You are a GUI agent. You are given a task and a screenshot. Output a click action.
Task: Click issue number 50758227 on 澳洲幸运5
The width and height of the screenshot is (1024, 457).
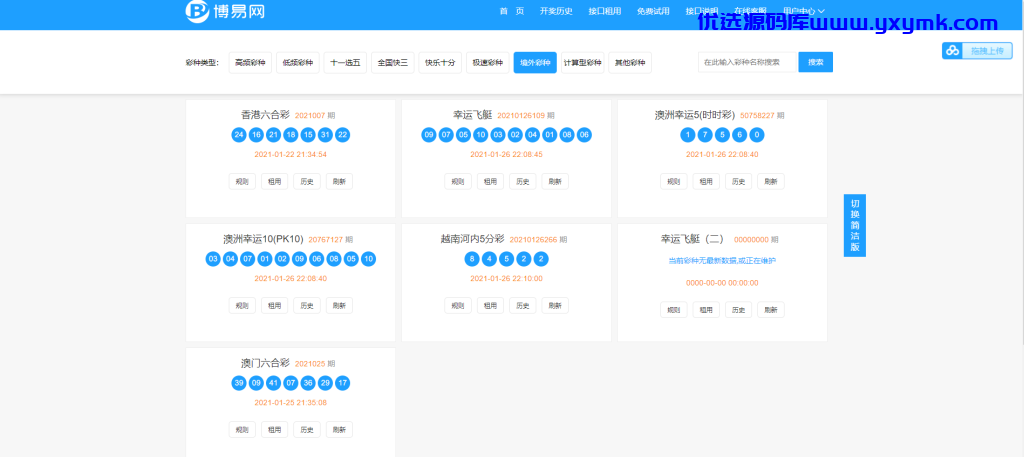coord(758,116)
